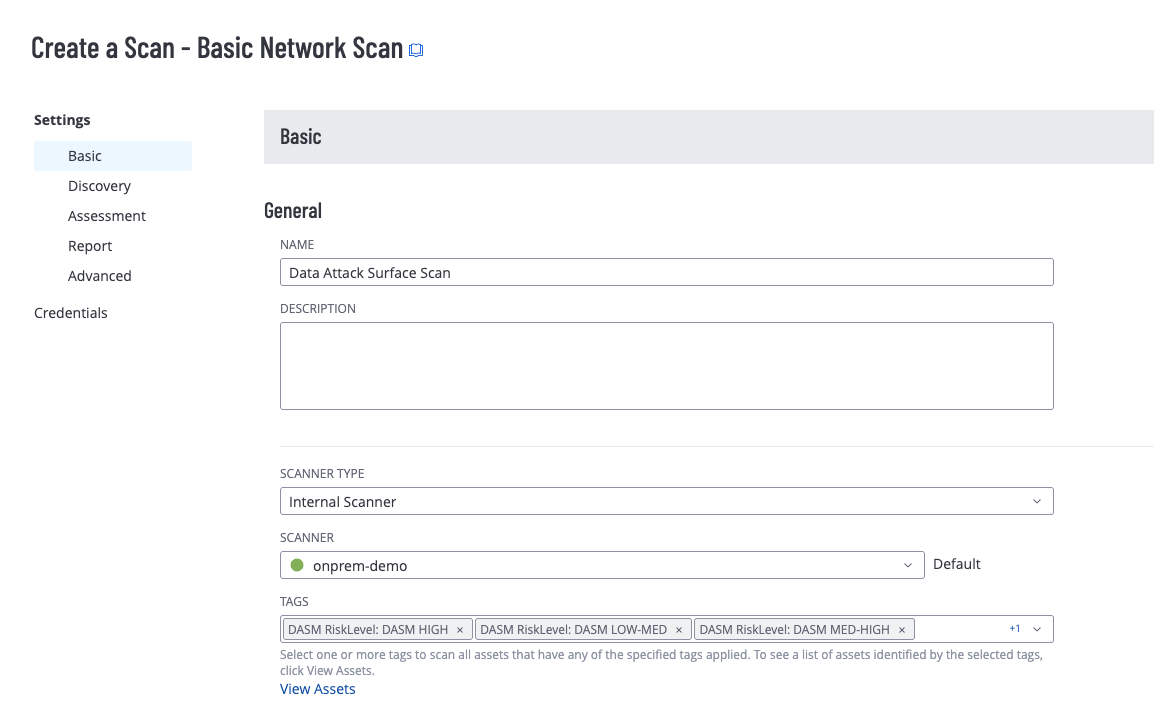The image size is (1154, 716).
Task: Click the documentation icon beside the scan title
Action: click(417, 50)
